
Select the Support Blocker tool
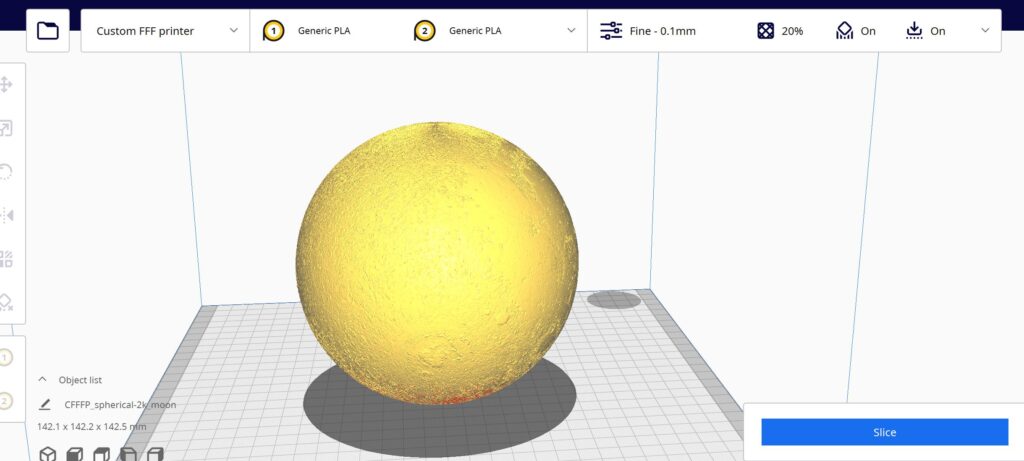(x=5, y=302)
